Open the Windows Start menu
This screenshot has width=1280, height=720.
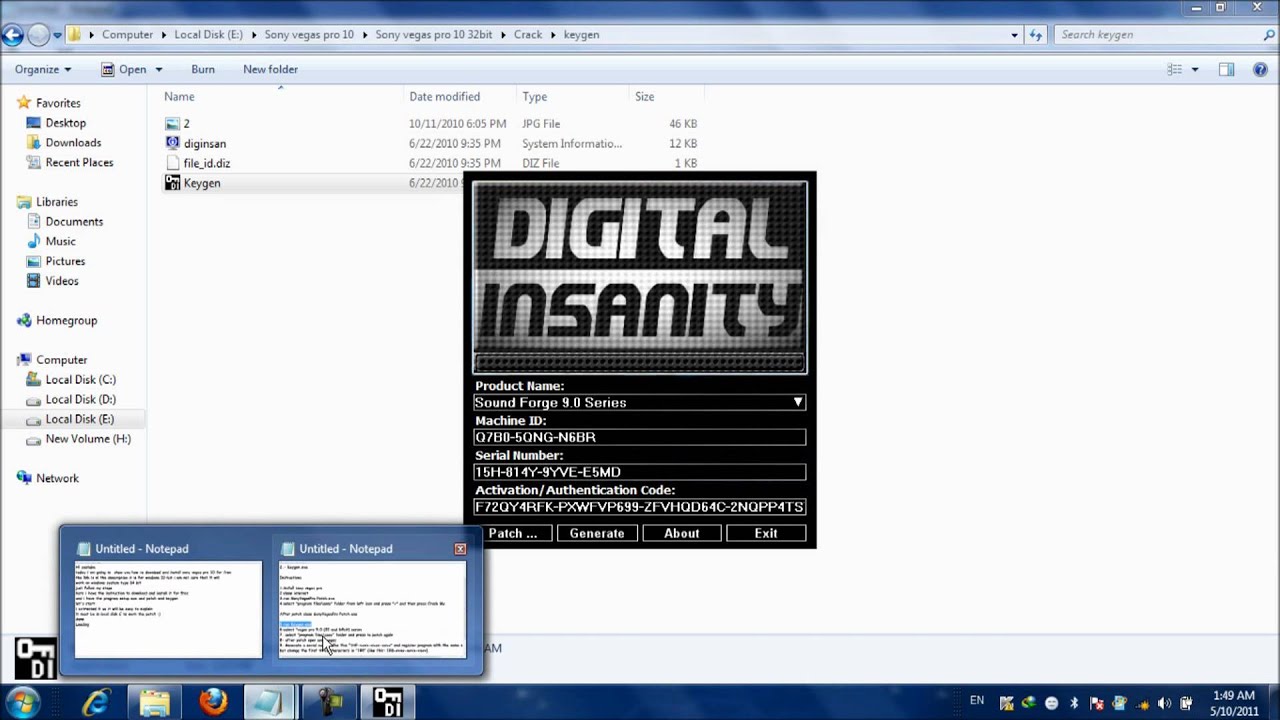click(x=23, y=702)
